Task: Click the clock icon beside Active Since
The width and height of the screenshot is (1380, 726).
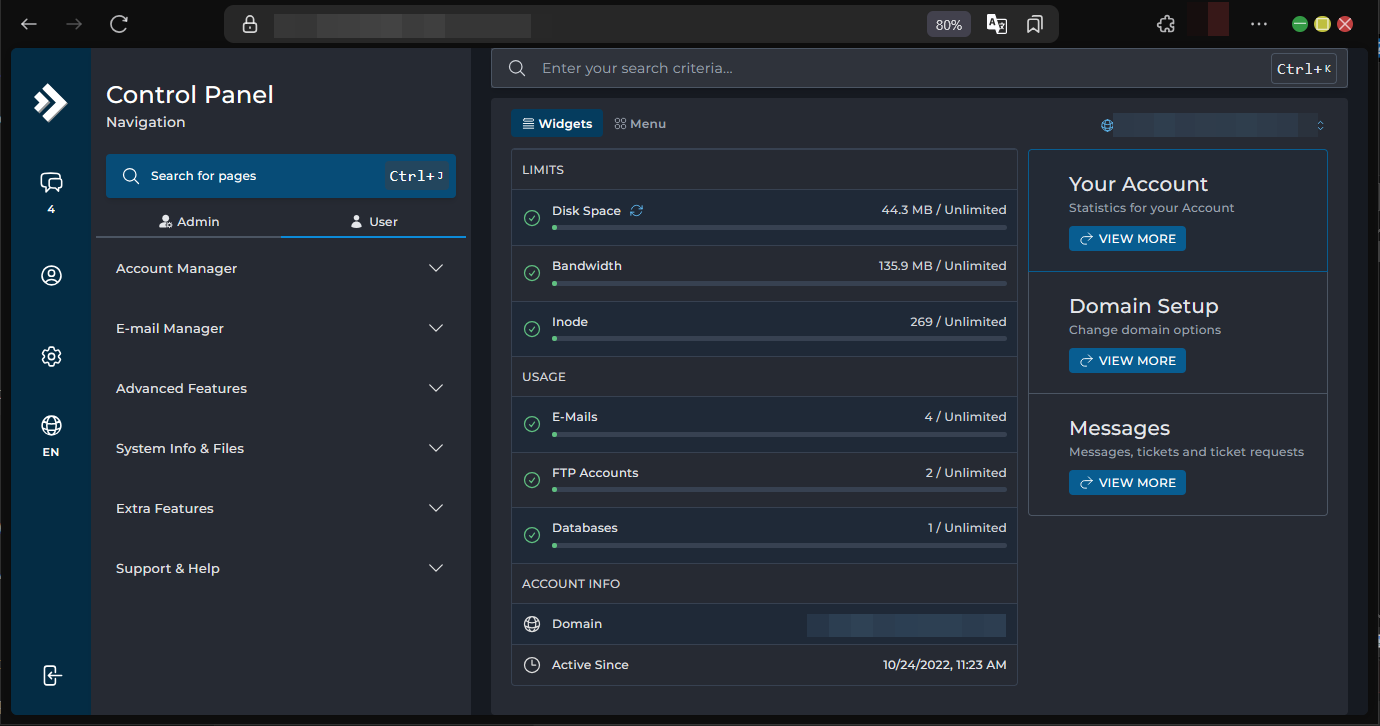Action: 532,665
